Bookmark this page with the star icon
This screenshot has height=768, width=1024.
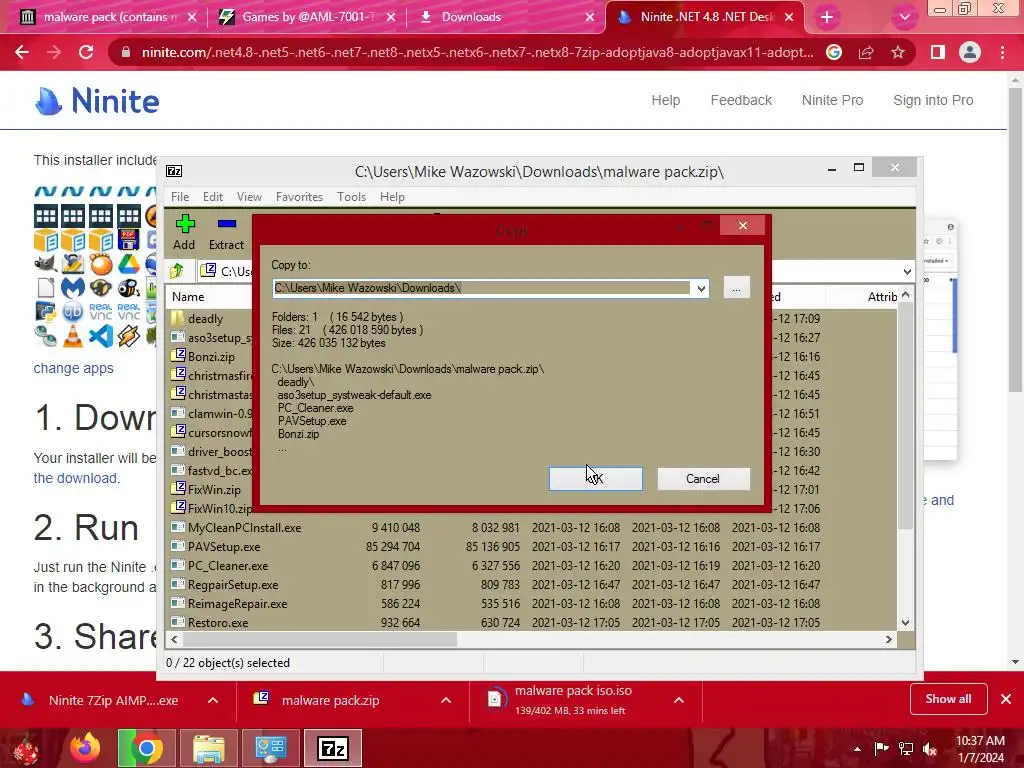tap(898, 52)
